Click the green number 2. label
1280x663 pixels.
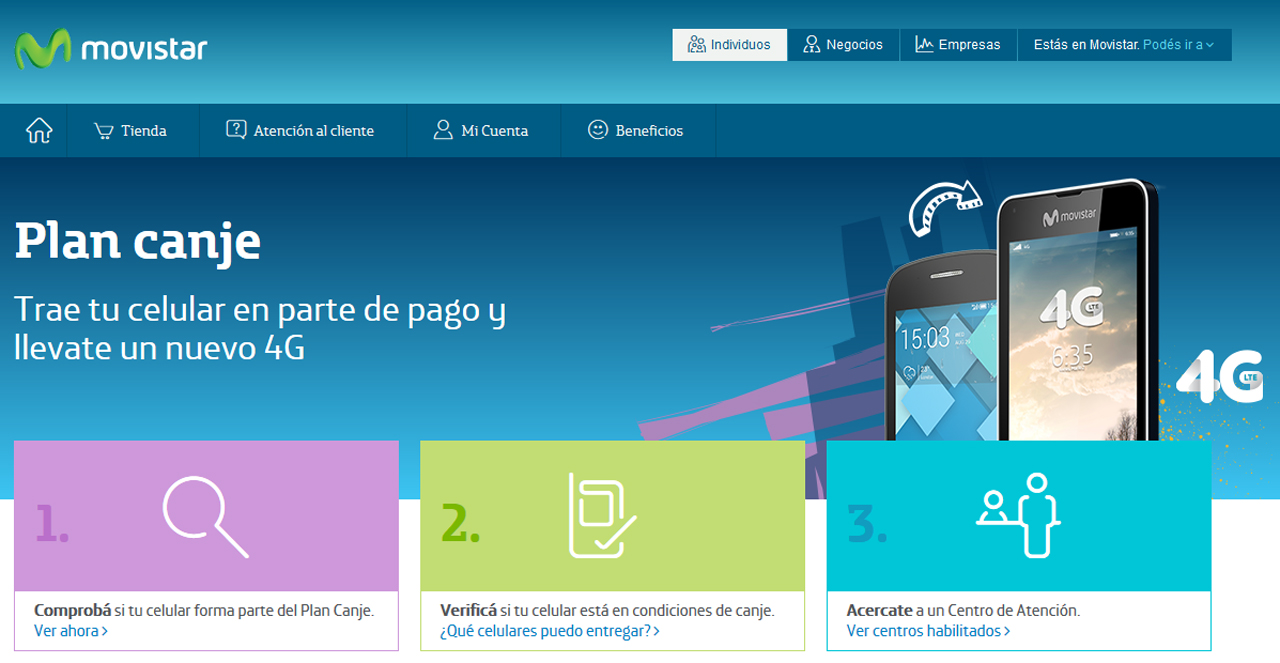click(460, 522)
